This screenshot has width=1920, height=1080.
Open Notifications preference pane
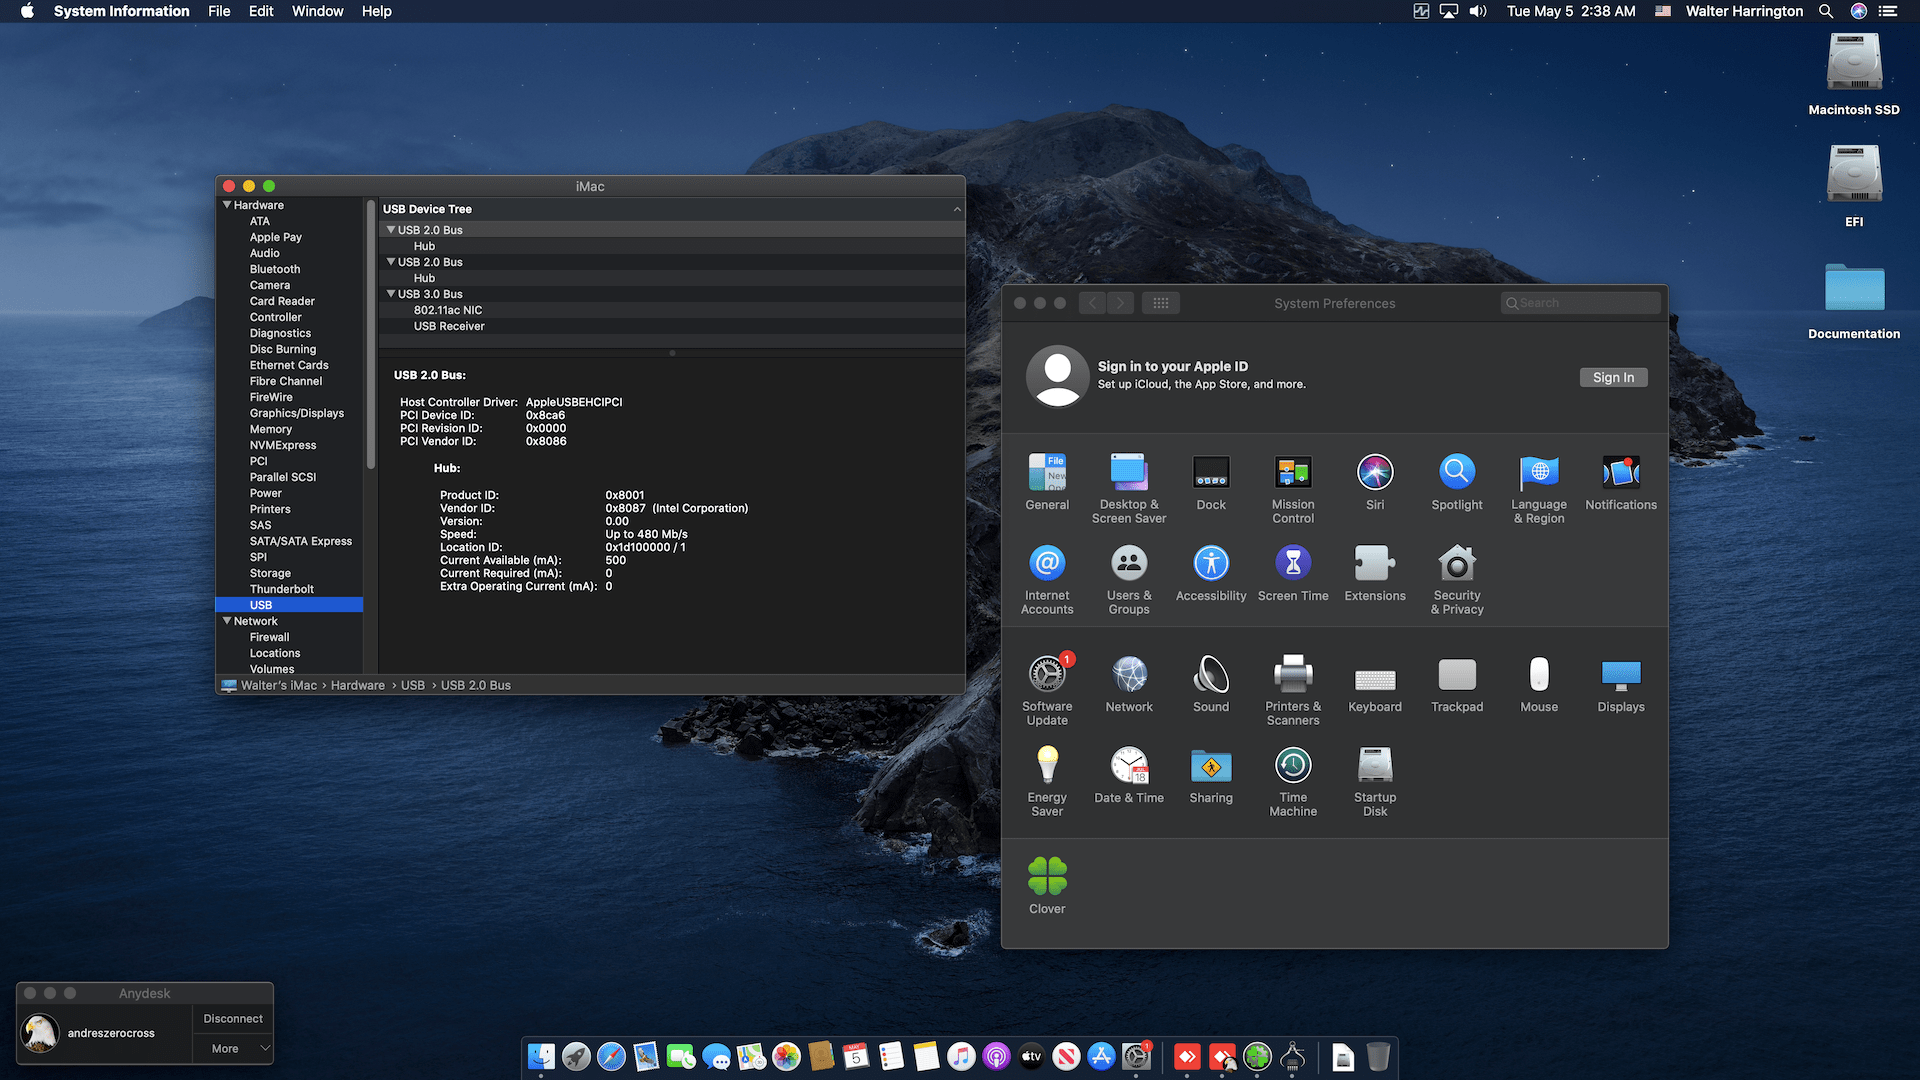coord(1621,481)
